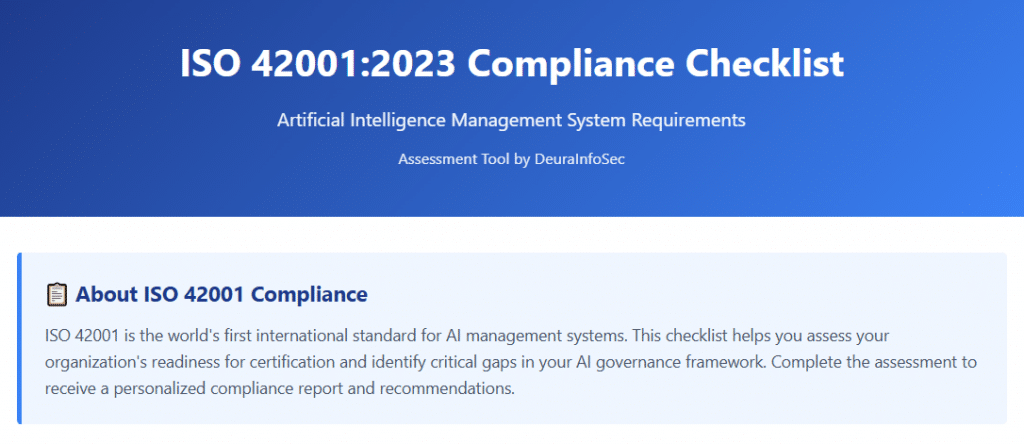This screenshot has height=444, width=1024.
Task: Select the Artificial Intelligence Management System Requirements subtitle
Action: [512, 120]
